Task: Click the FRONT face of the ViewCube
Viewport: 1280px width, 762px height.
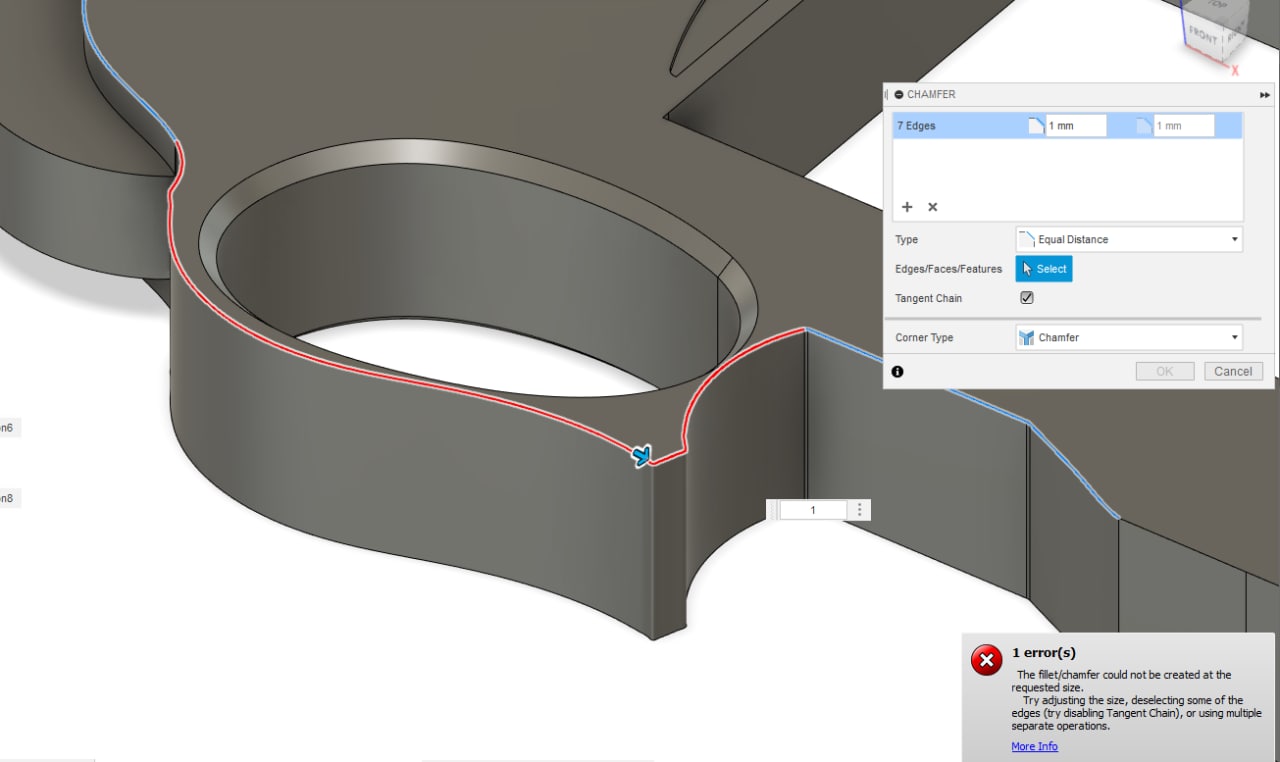Action: (1203, 35)
